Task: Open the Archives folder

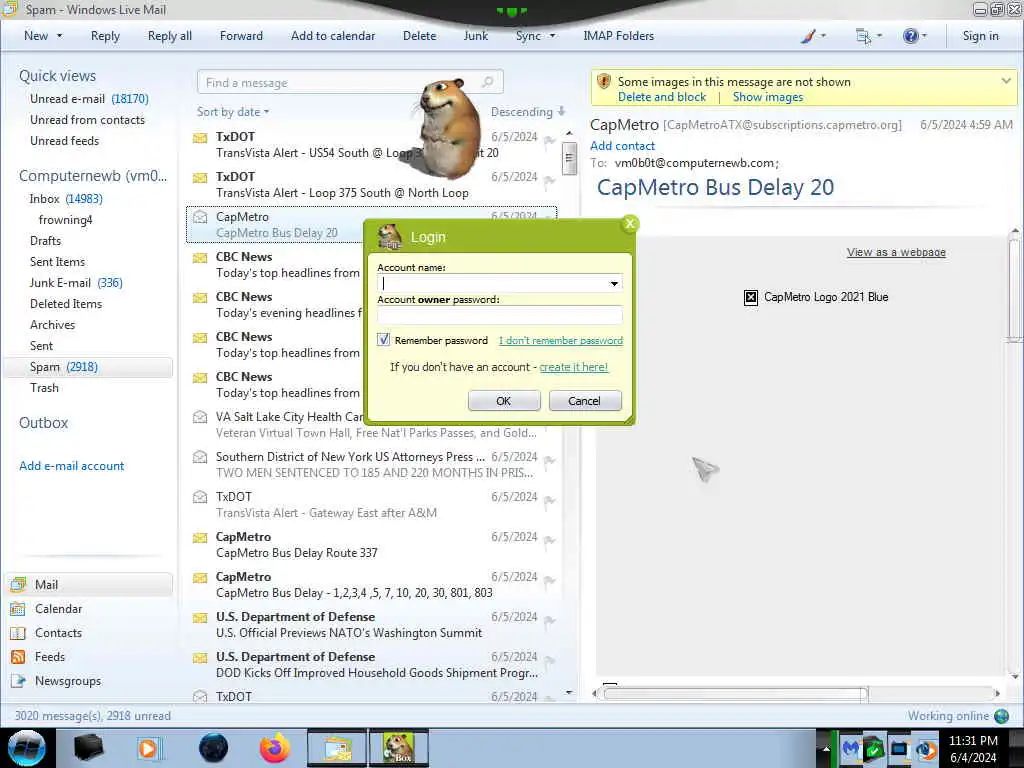Action: pos(52,325)
